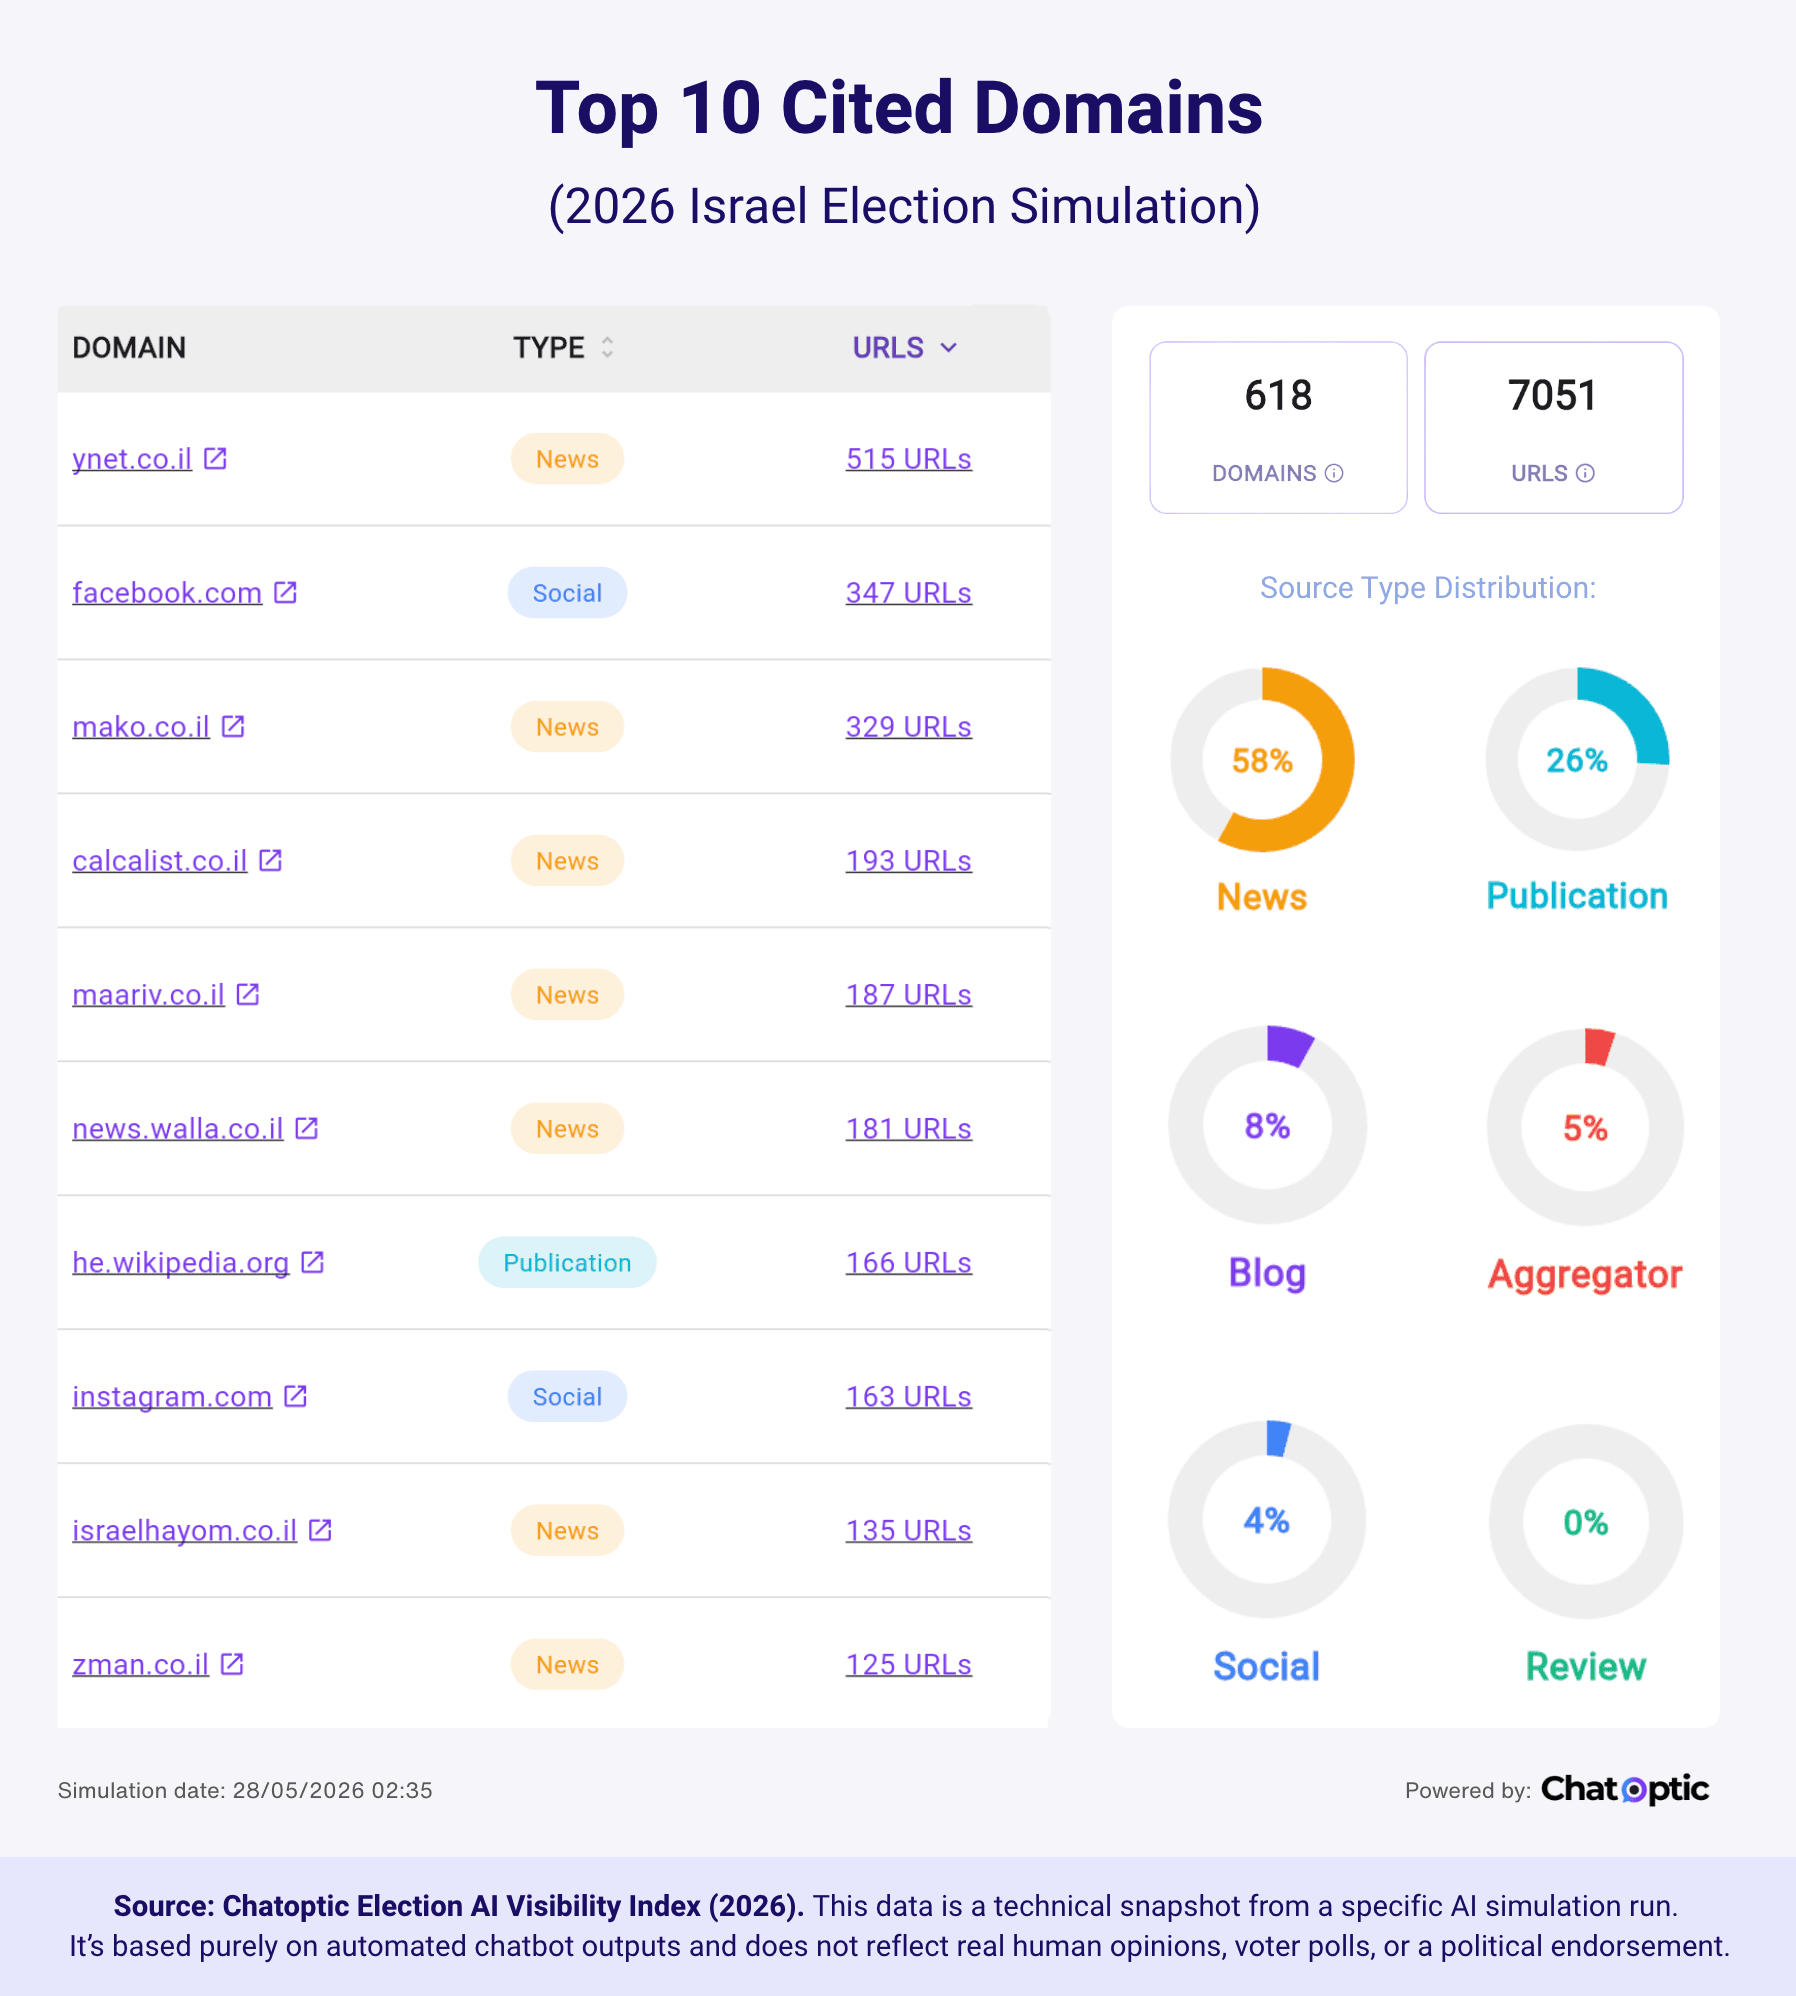
Task: Open external link icon beside news.walla.co.il
Action: point(307,1128)
